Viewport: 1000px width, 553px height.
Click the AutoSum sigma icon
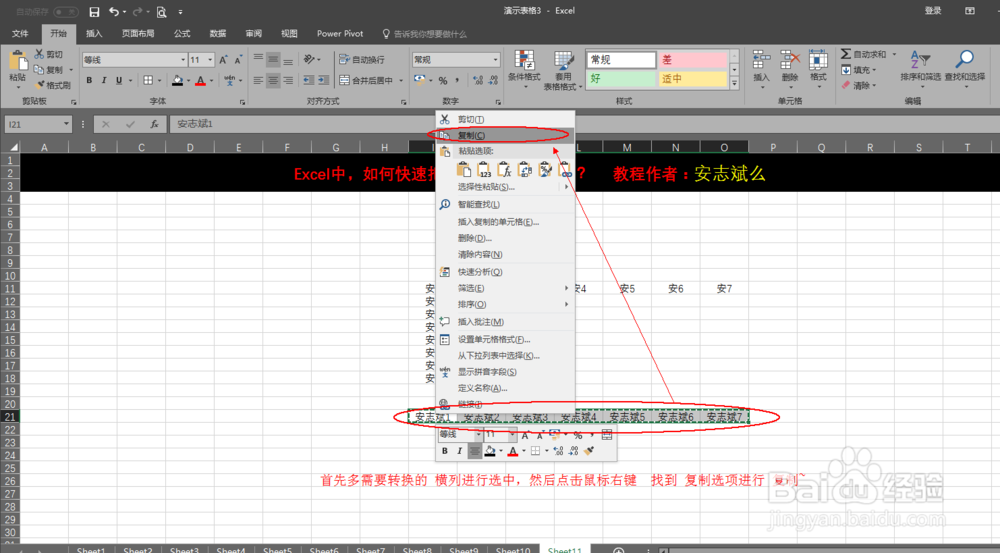tap(846, 54)
